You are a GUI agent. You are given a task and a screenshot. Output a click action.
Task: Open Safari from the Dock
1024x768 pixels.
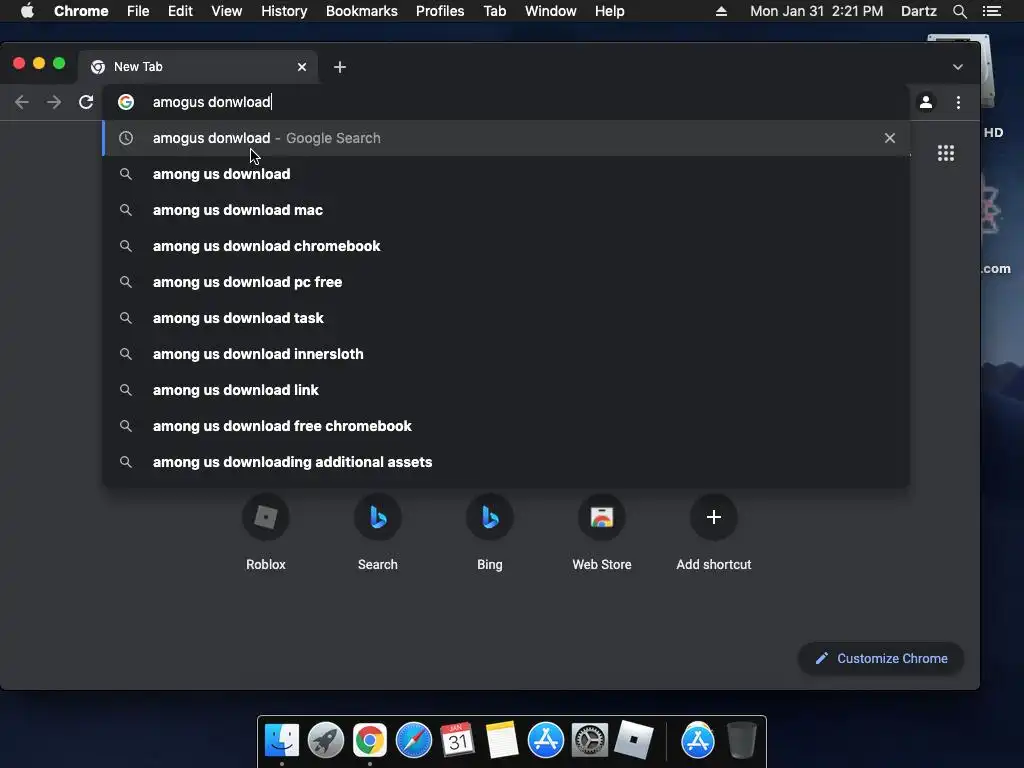(413, 740)
